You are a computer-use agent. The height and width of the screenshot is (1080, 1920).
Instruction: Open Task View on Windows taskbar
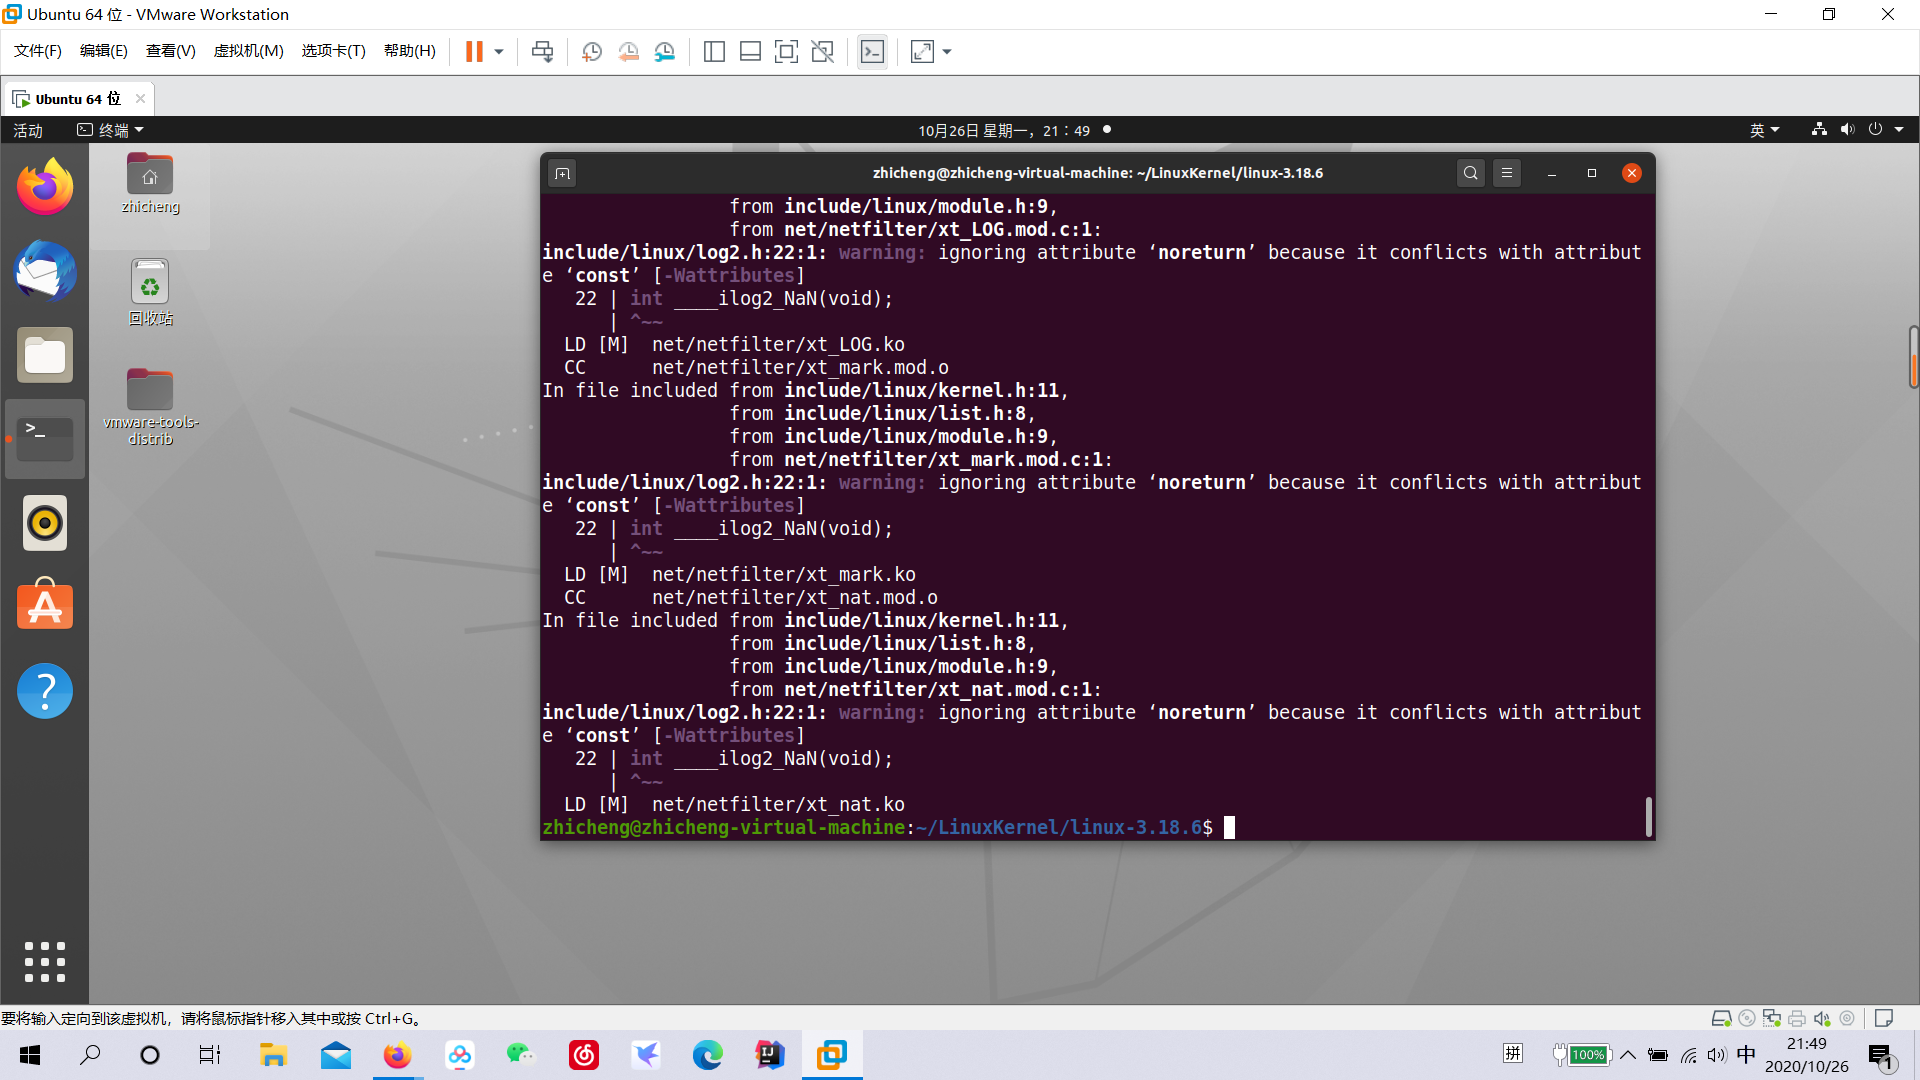click(210, 1055)
